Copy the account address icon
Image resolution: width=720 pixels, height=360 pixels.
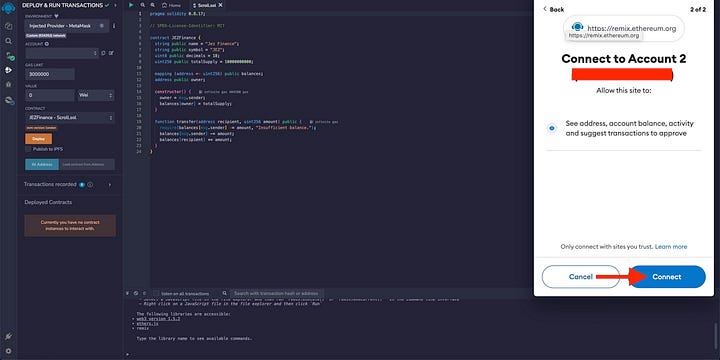103,53
